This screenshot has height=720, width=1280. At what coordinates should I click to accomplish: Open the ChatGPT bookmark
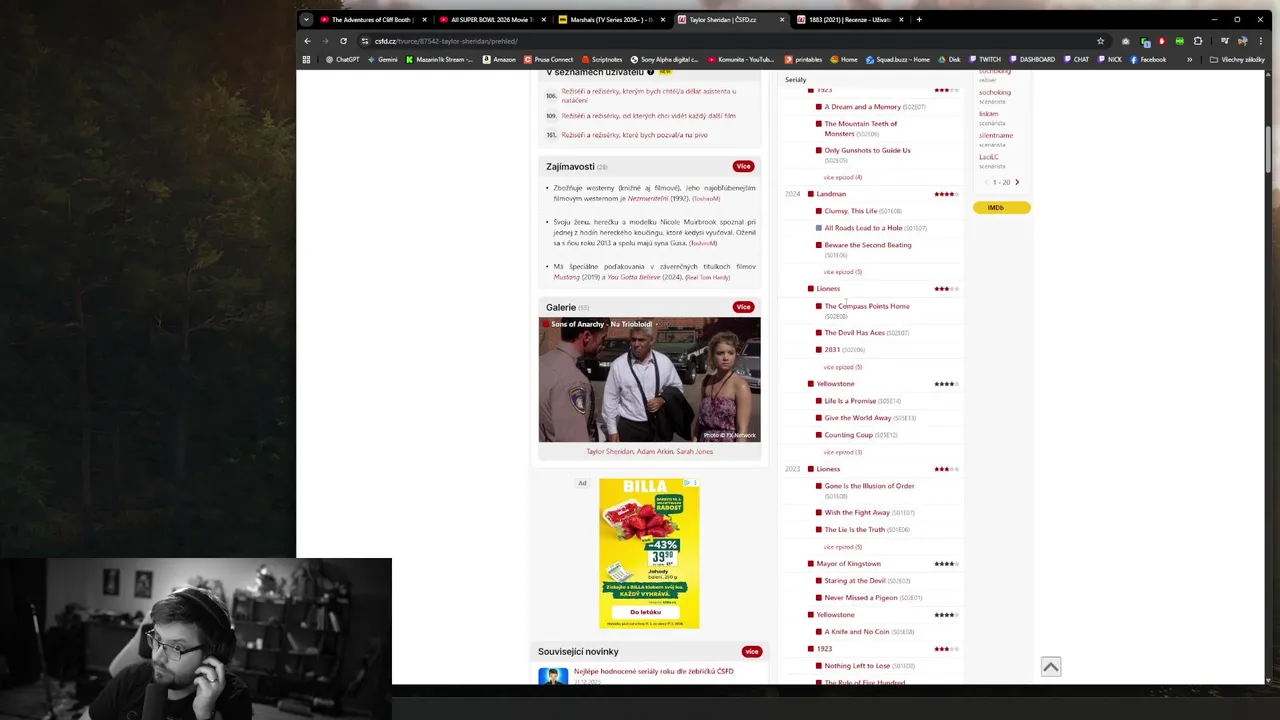(342, 60)
